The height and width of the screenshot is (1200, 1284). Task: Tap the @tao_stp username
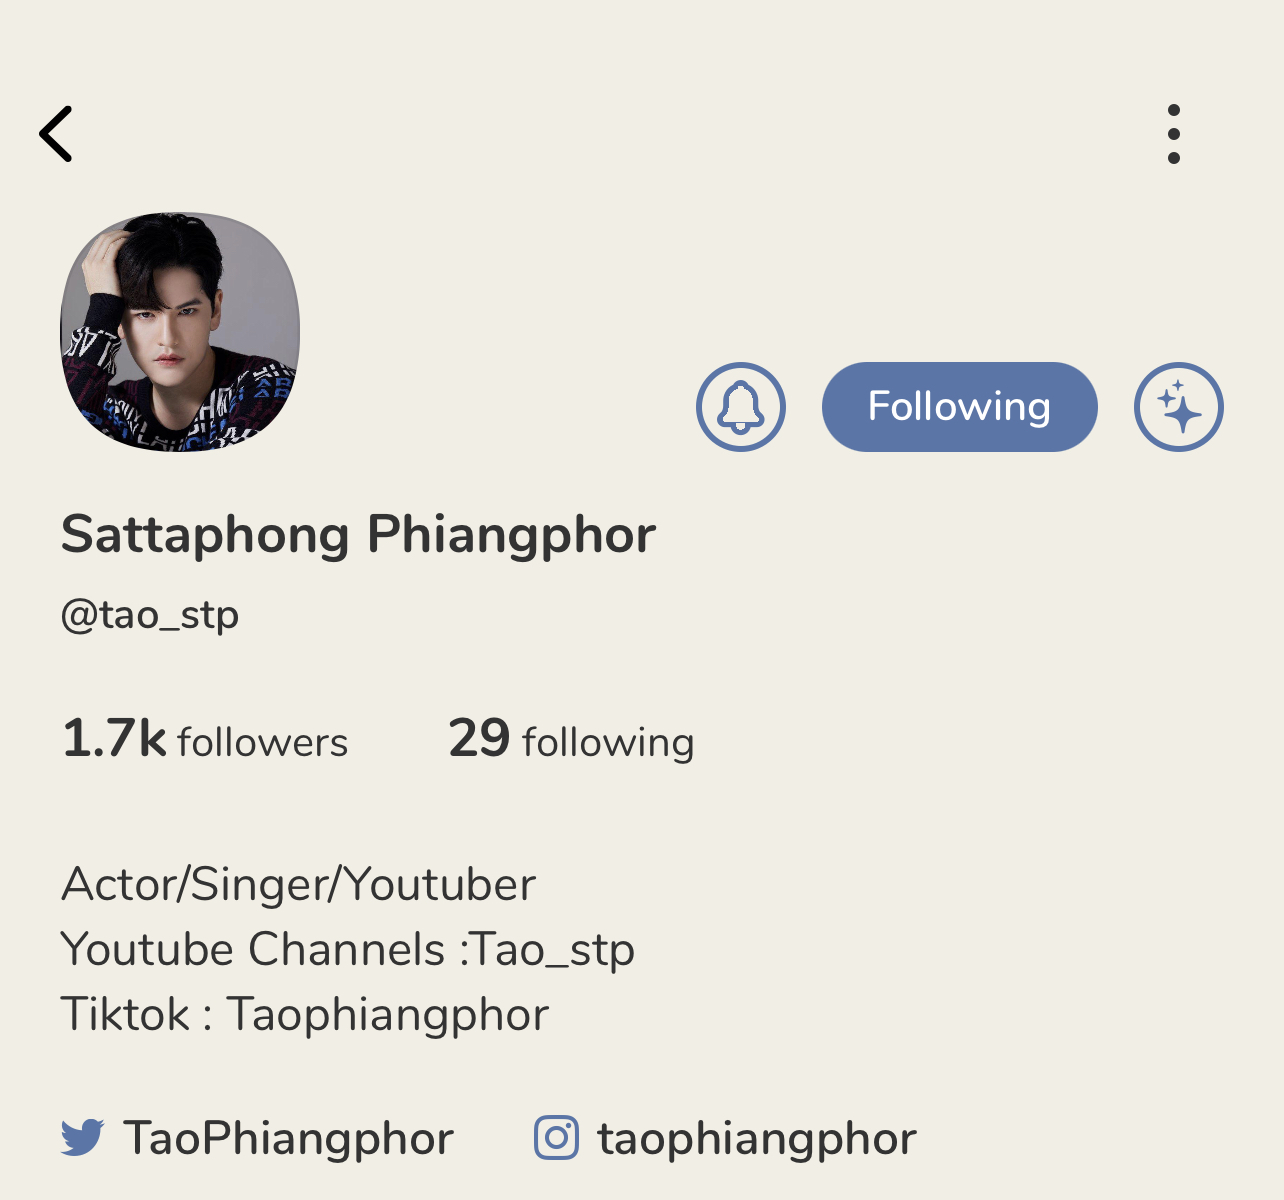(150, 614)
